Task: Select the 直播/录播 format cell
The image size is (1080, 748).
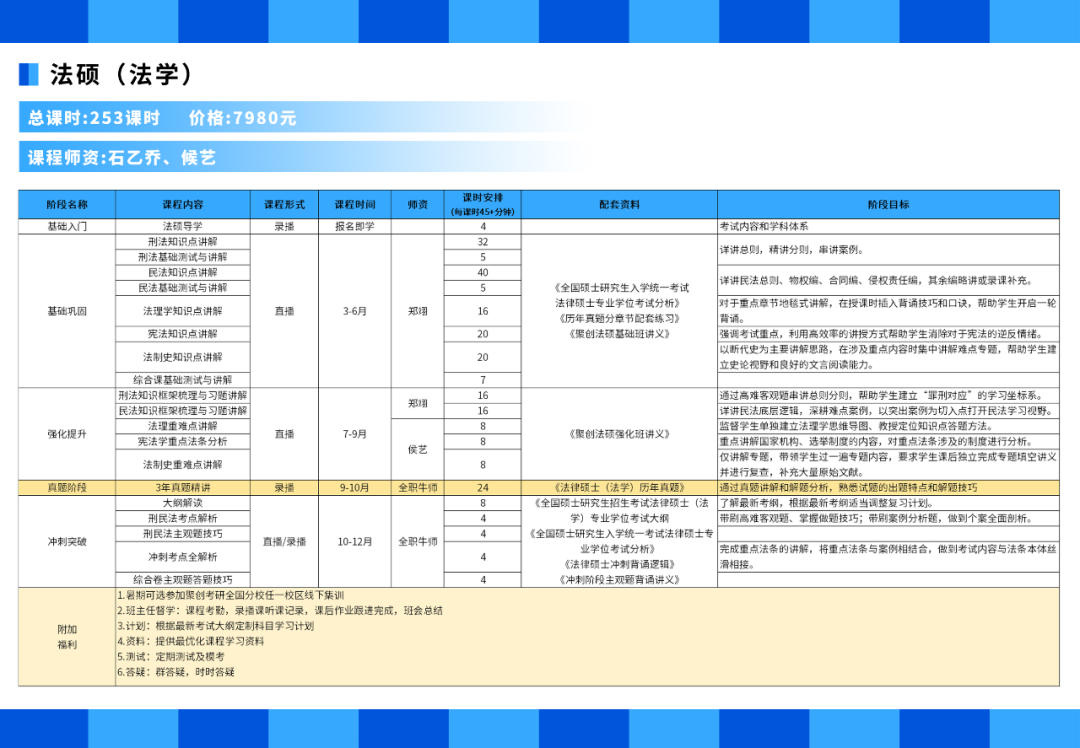Action: tap(284, 541)
